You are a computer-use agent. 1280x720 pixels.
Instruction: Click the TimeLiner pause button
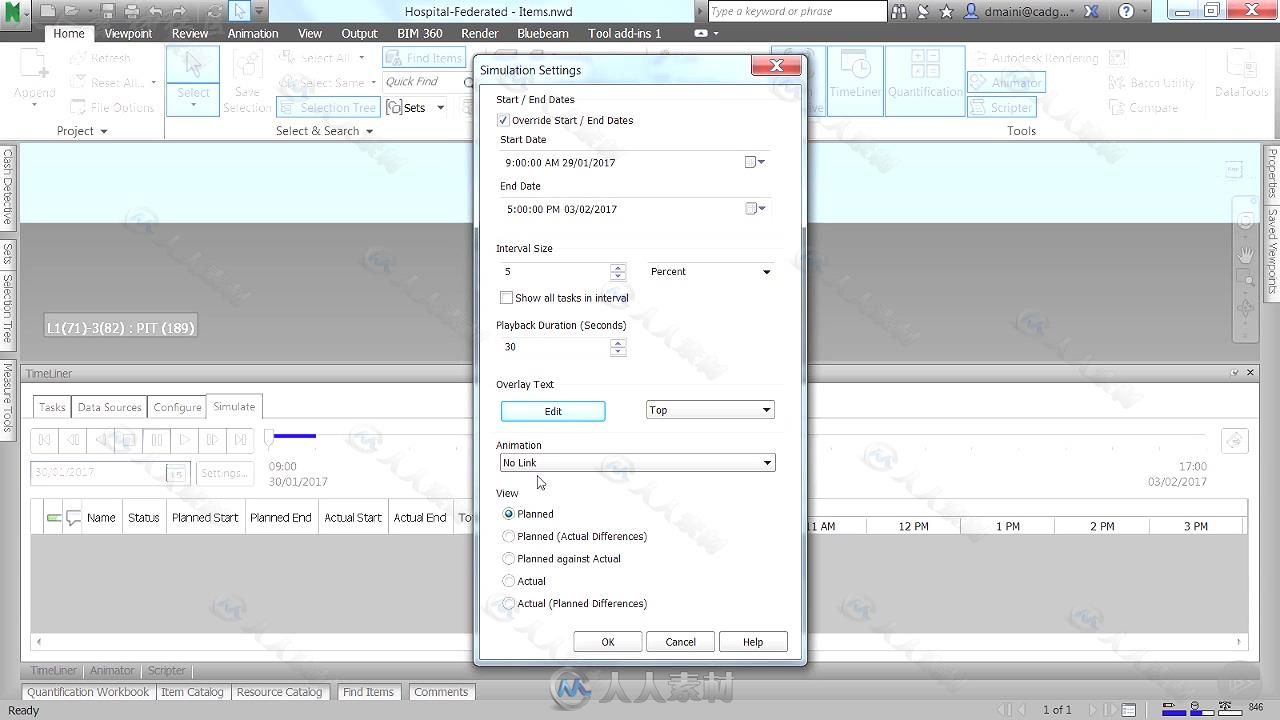pyautogui.click(x=157, y=439)
